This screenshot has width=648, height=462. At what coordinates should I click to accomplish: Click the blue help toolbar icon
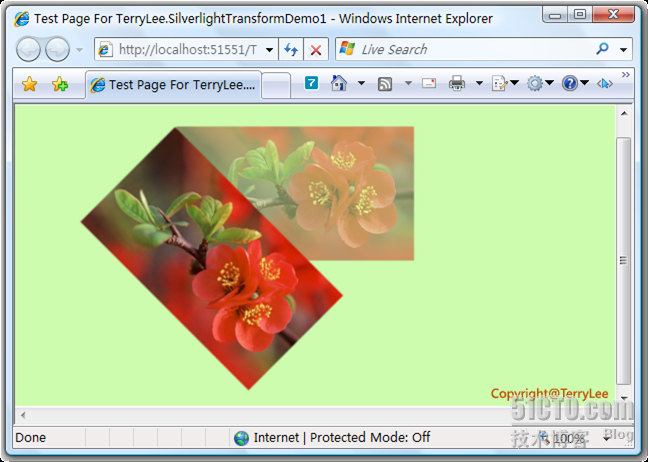click(x=311, y=83)
